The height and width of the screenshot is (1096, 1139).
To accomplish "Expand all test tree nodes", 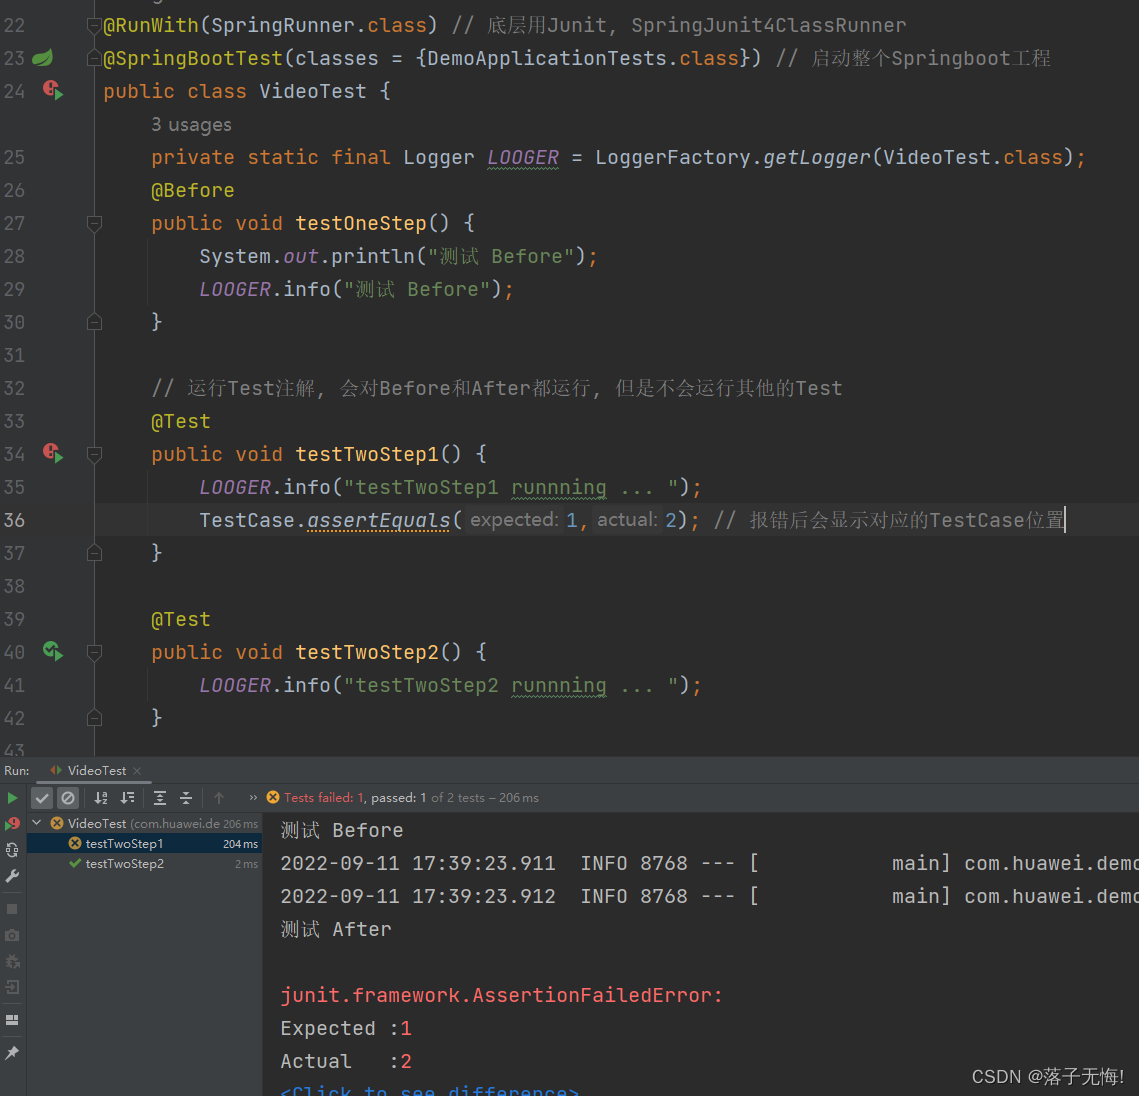I will point(160,797).
